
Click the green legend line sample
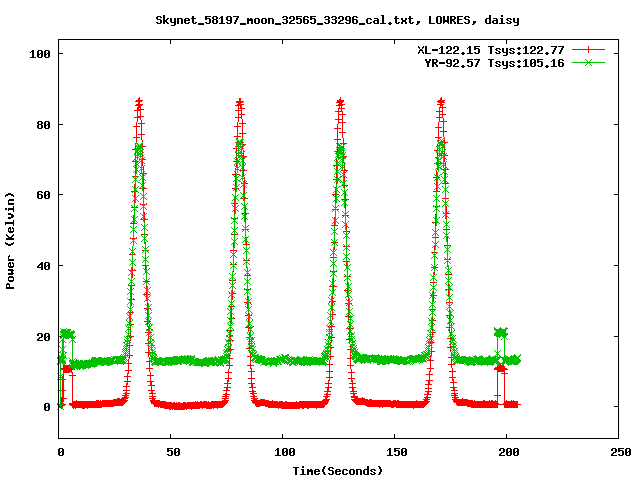588,63
